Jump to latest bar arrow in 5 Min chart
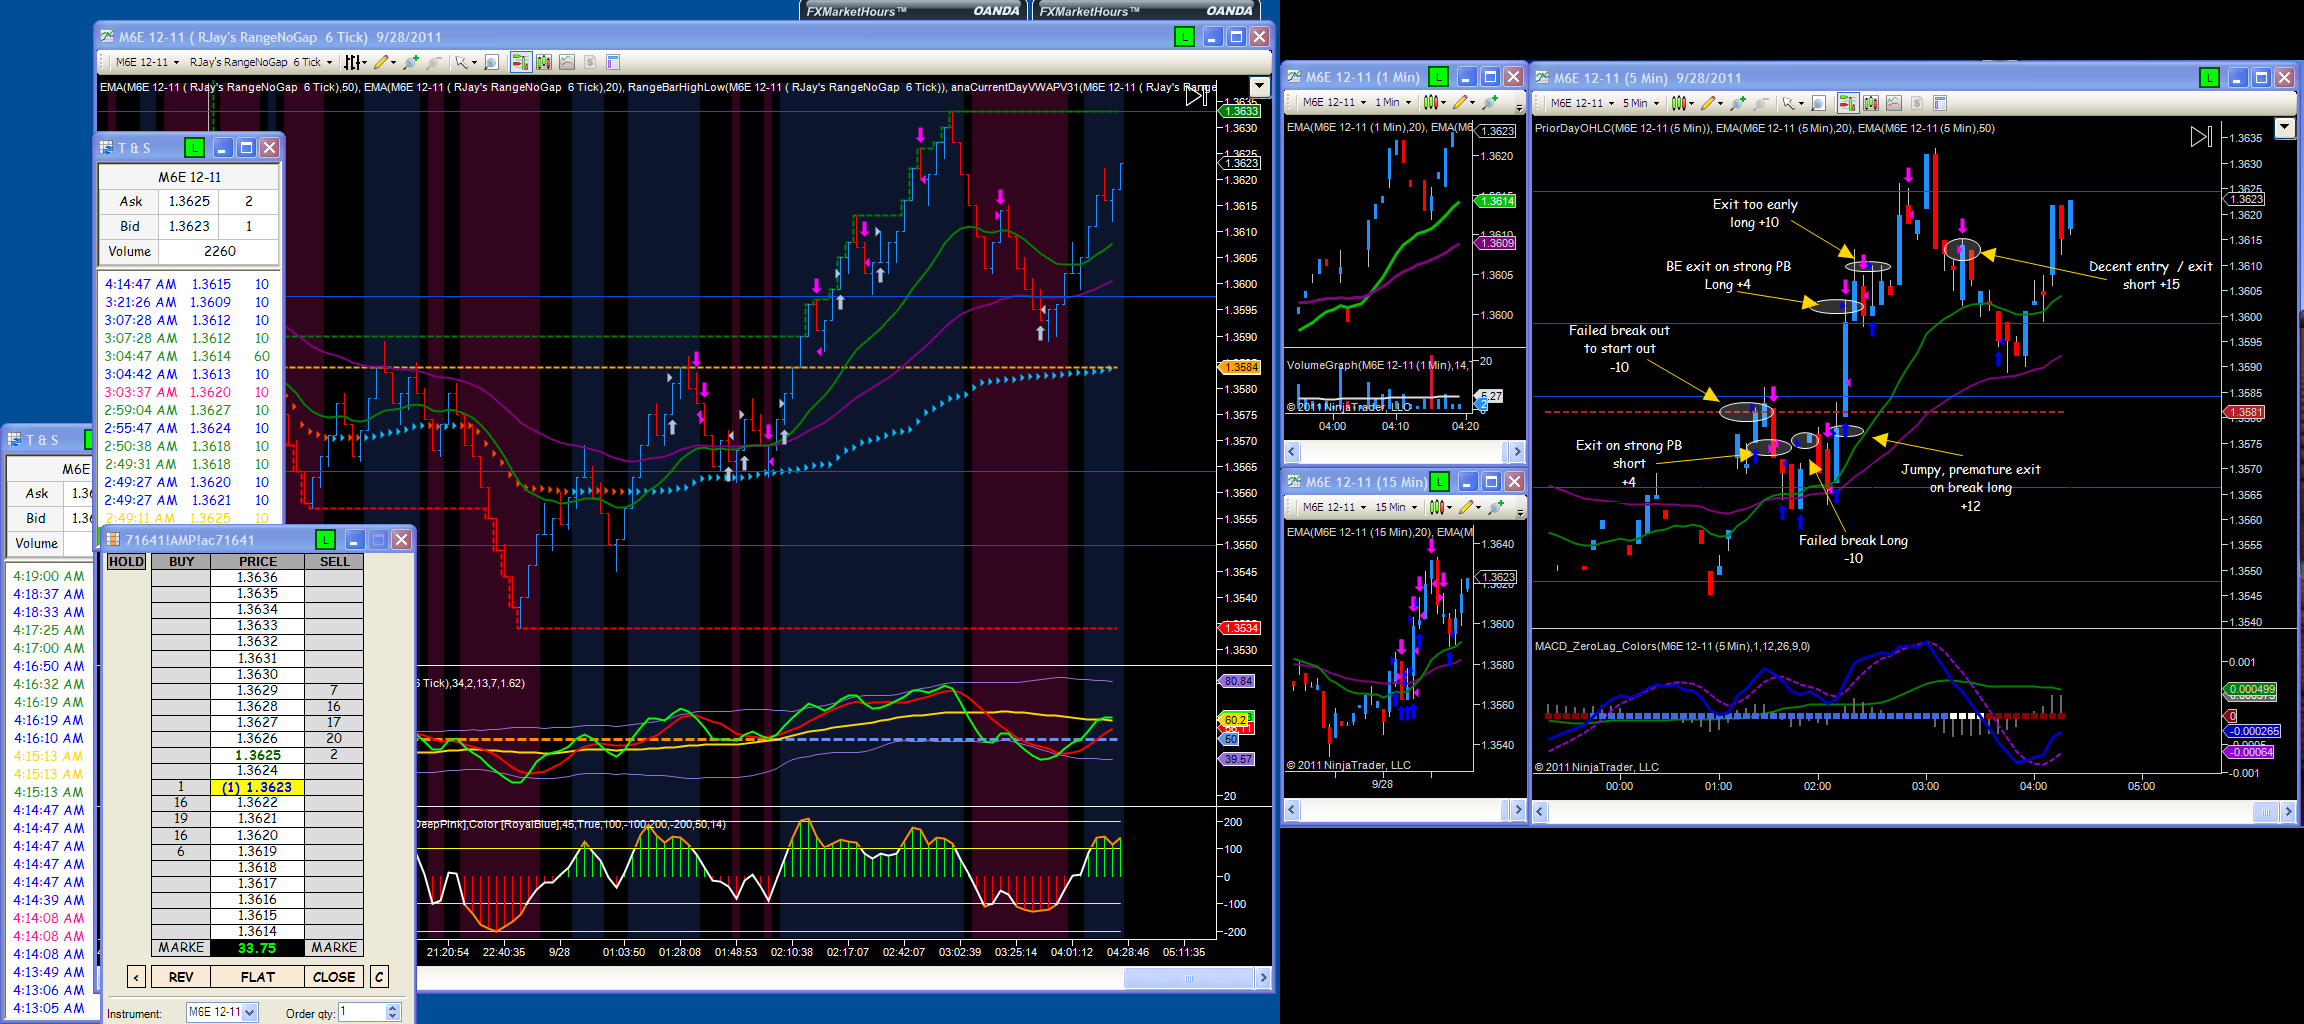This screenshot has height=1024, width=2304. pyautogui.click(x=2201, y=137)
